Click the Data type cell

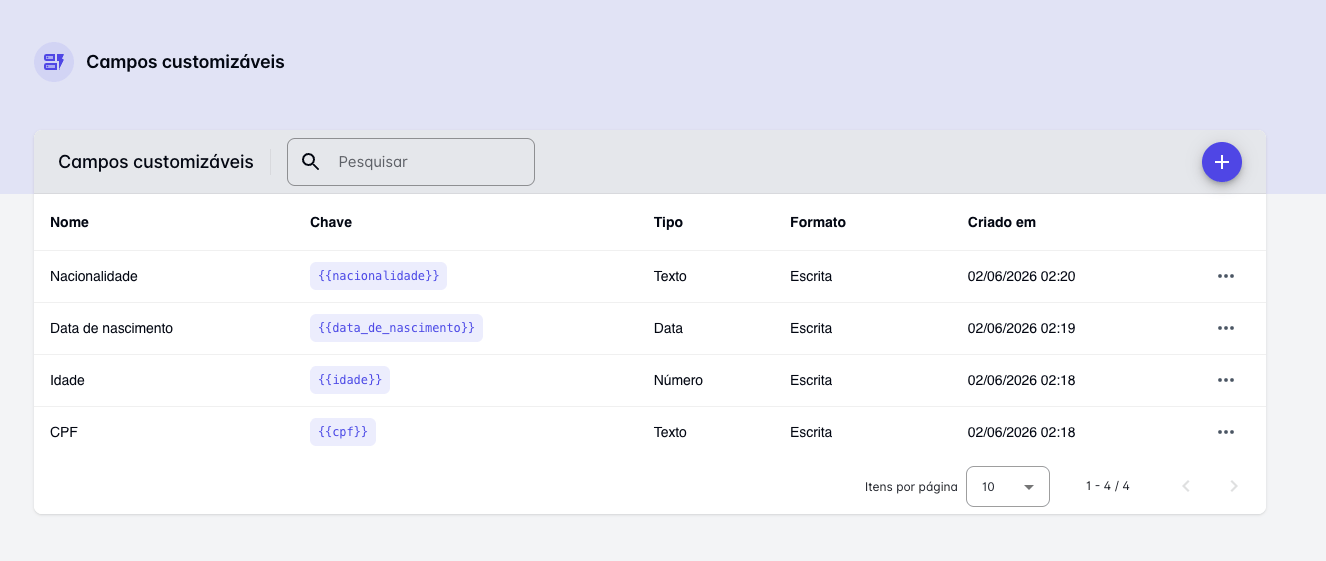[668, 328]
